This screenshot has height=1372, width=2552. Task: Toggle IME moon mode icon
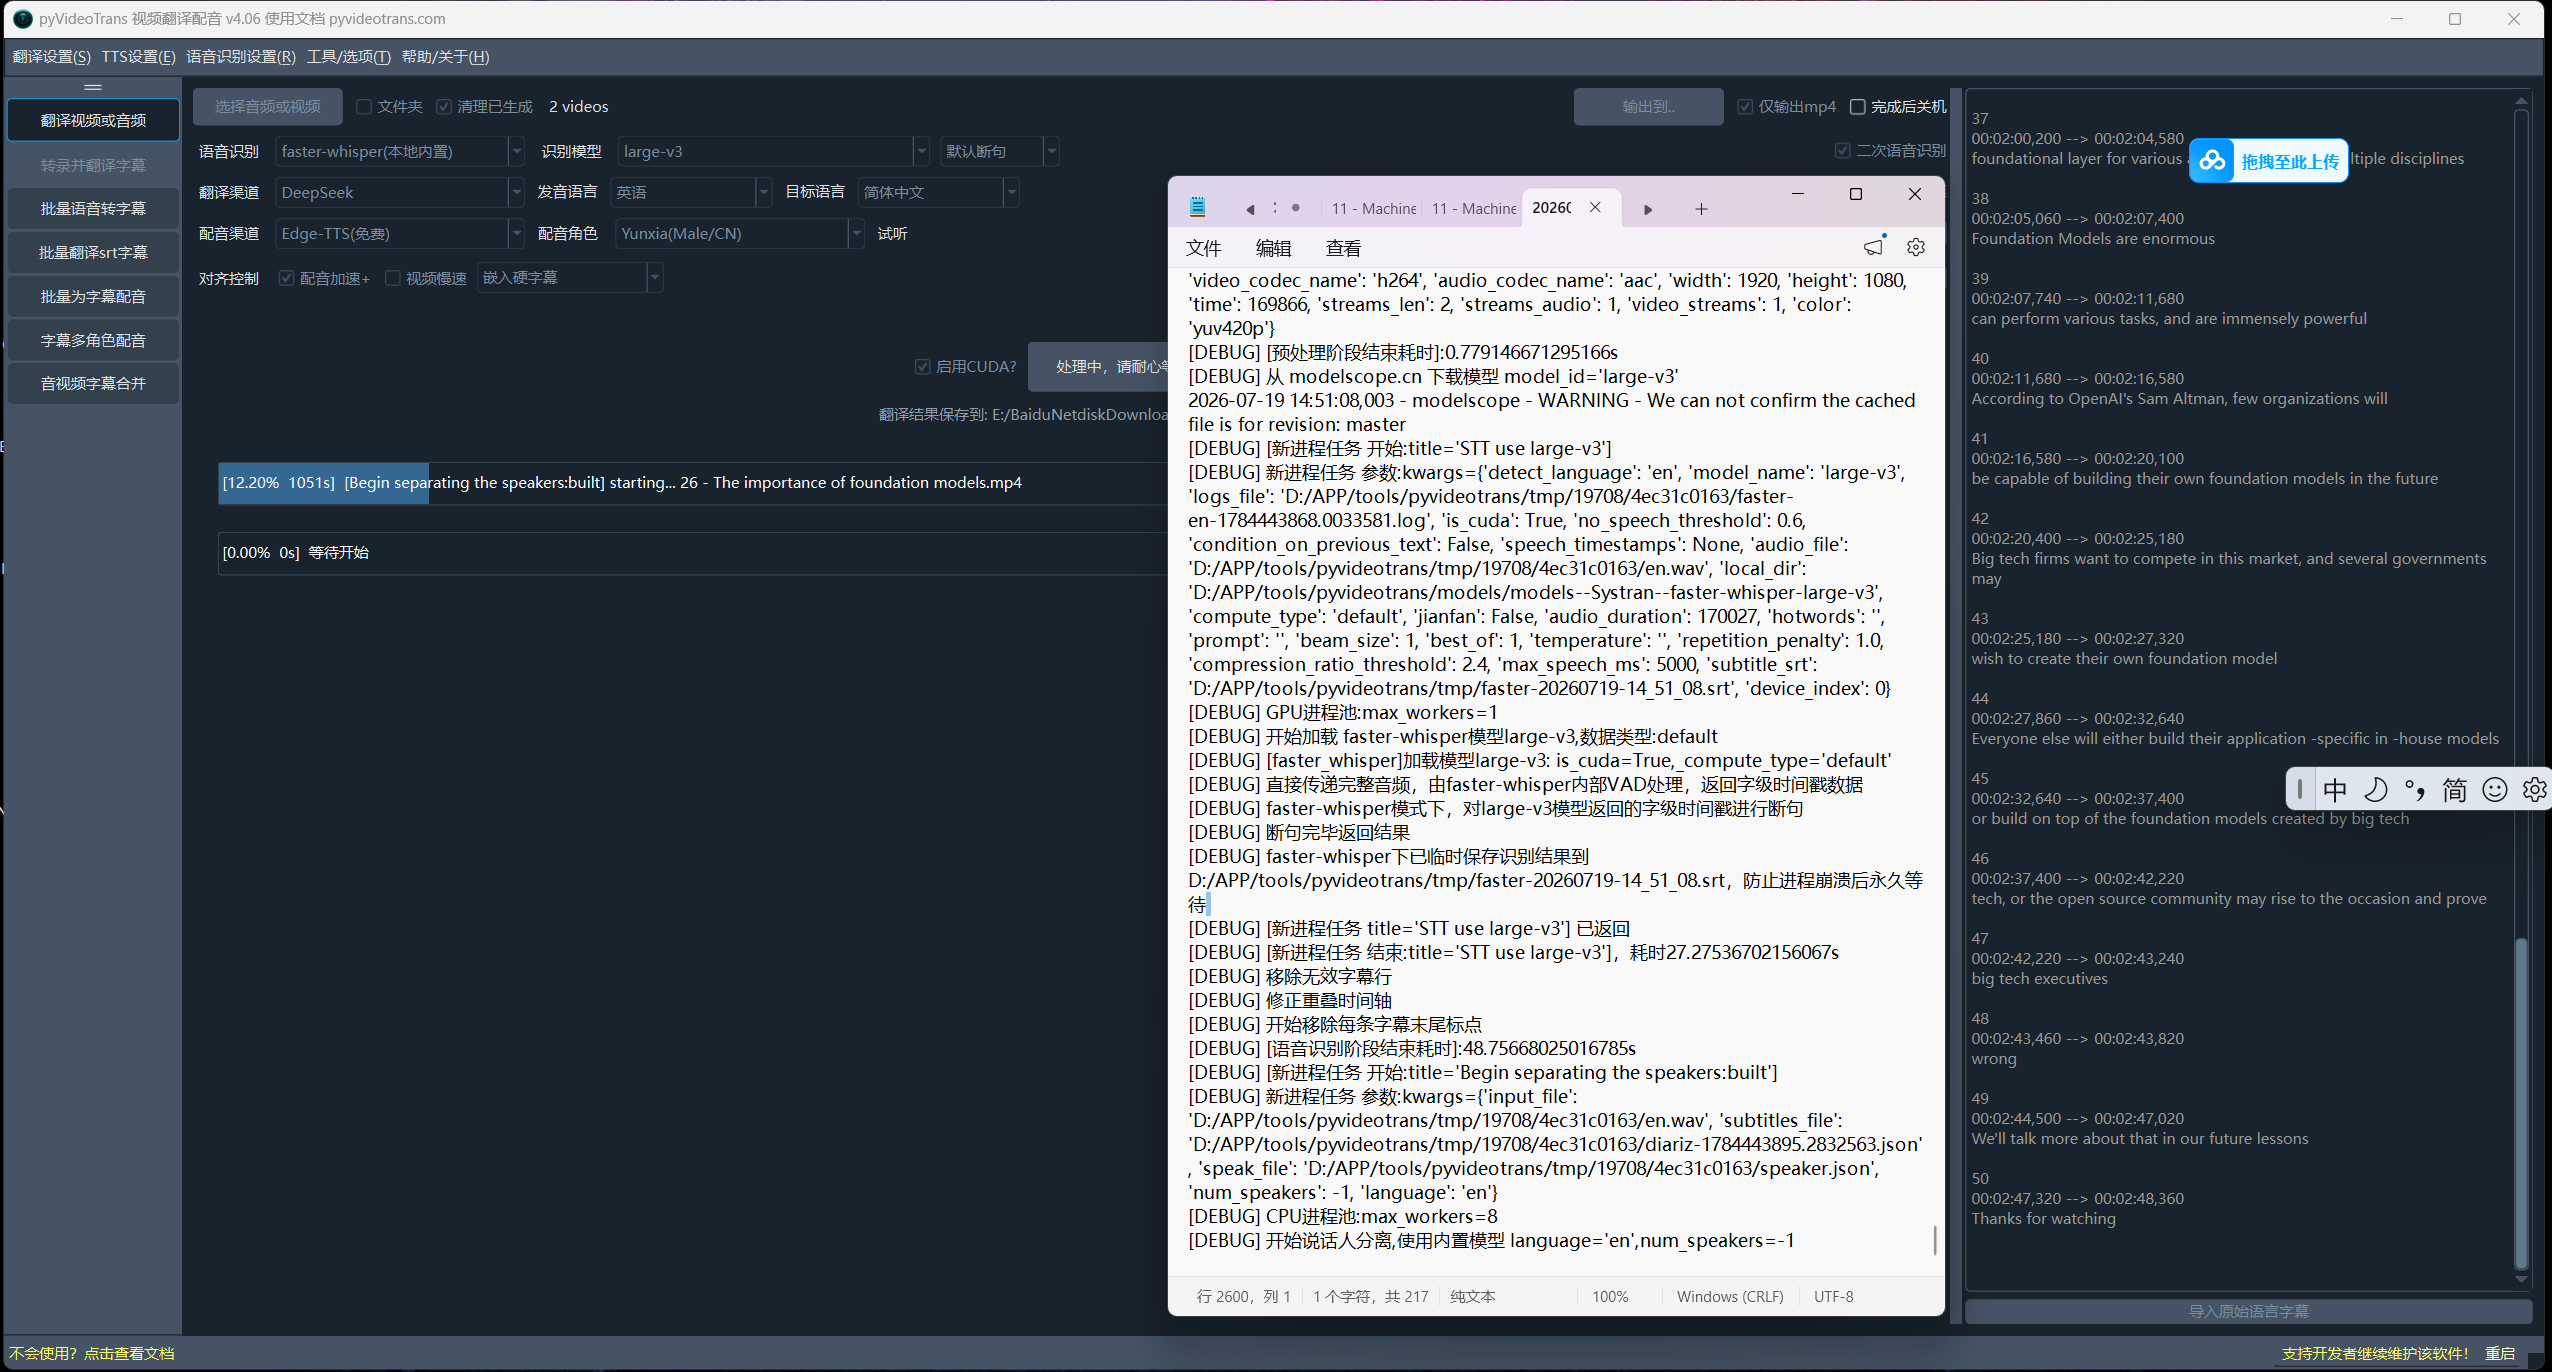coord(2376,790)
